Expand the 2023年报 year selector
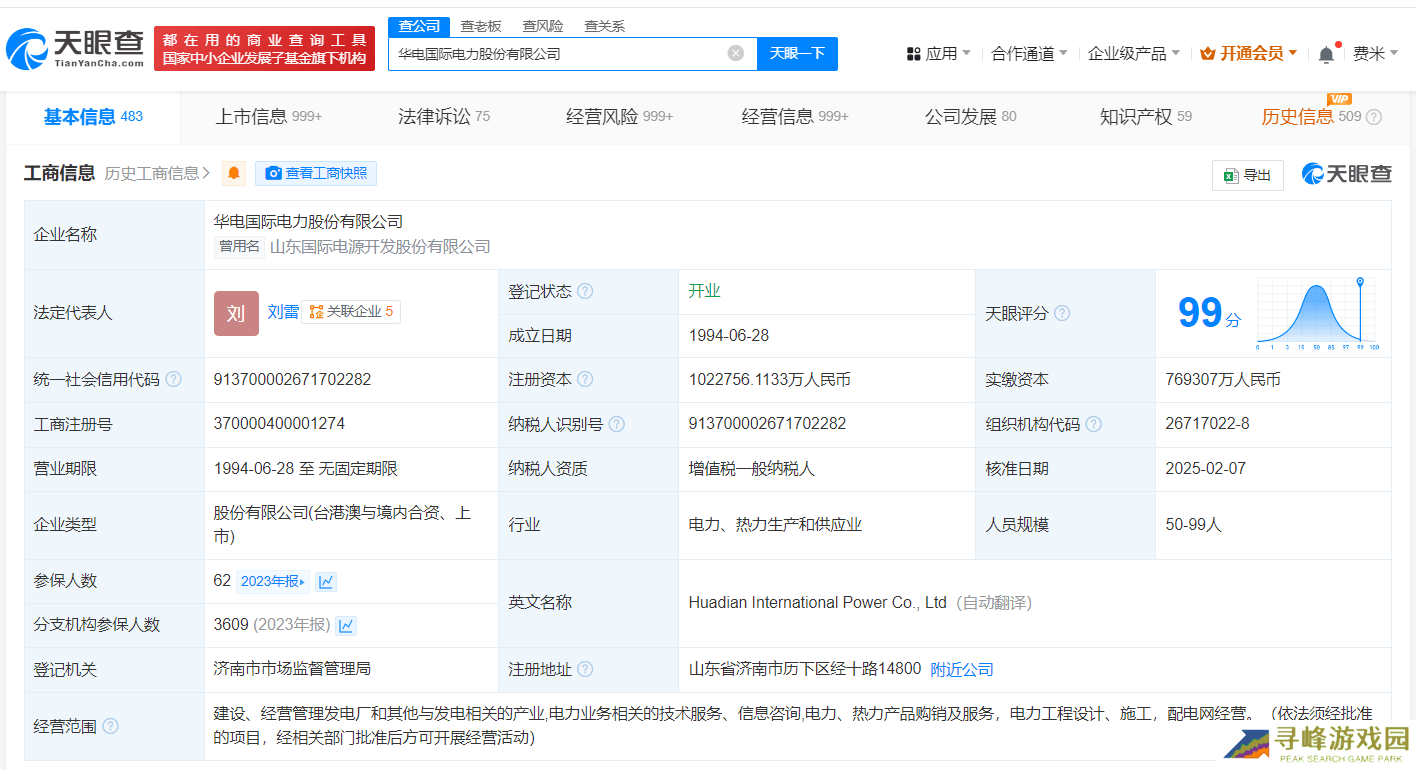1416x770 pixels. pos(274,581)
